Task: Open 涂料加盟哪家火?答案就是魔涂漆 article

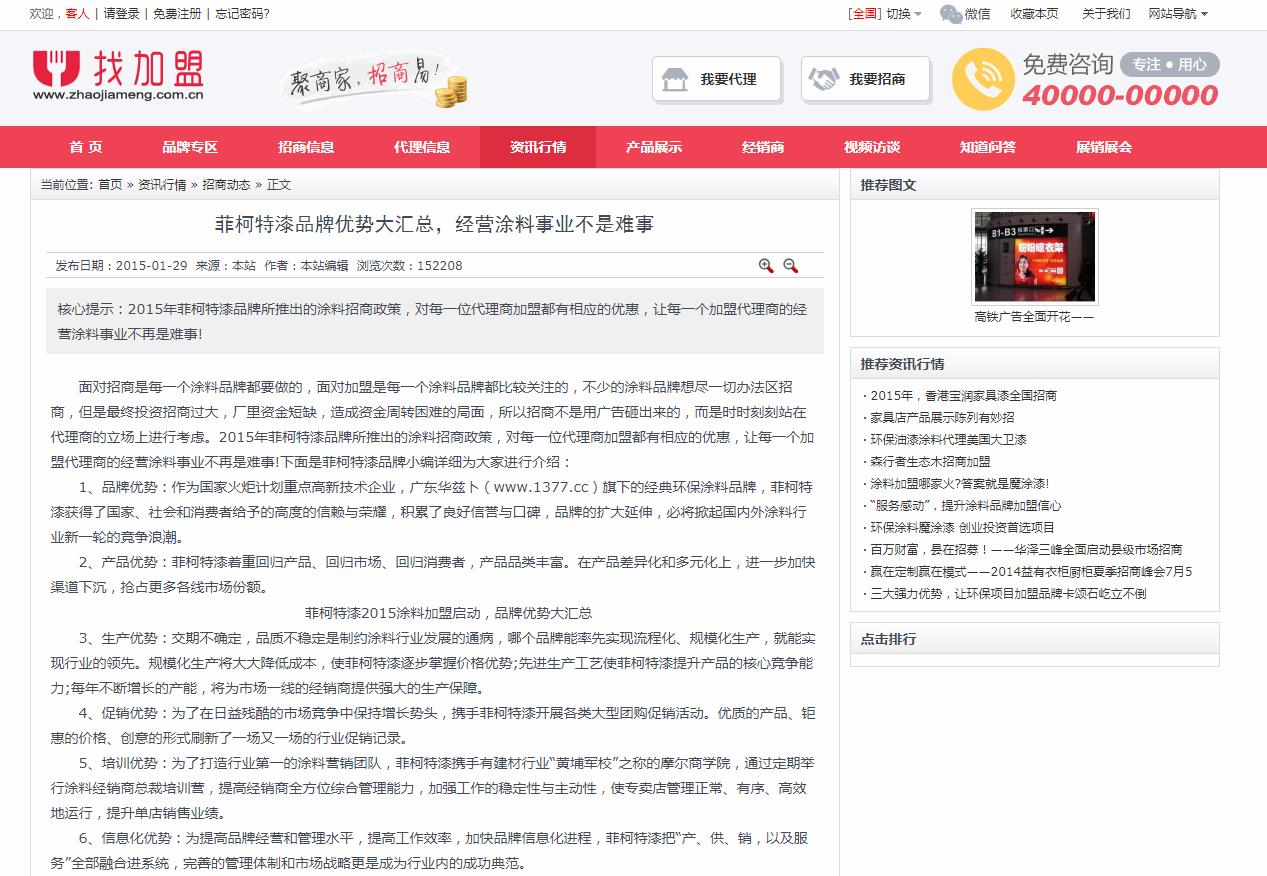Action: click(x=960, y=484)
